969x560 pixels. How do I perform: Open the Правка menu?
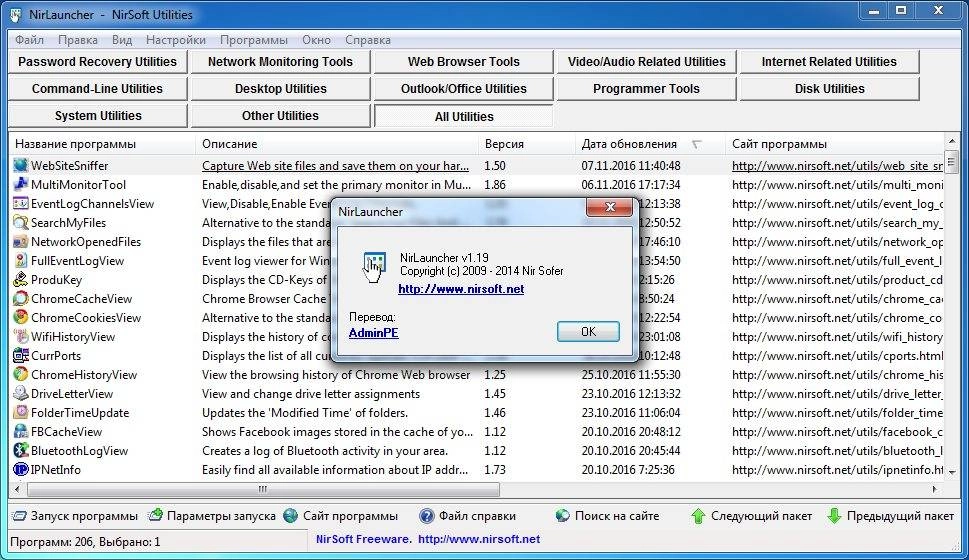click(x=78, y=40)
